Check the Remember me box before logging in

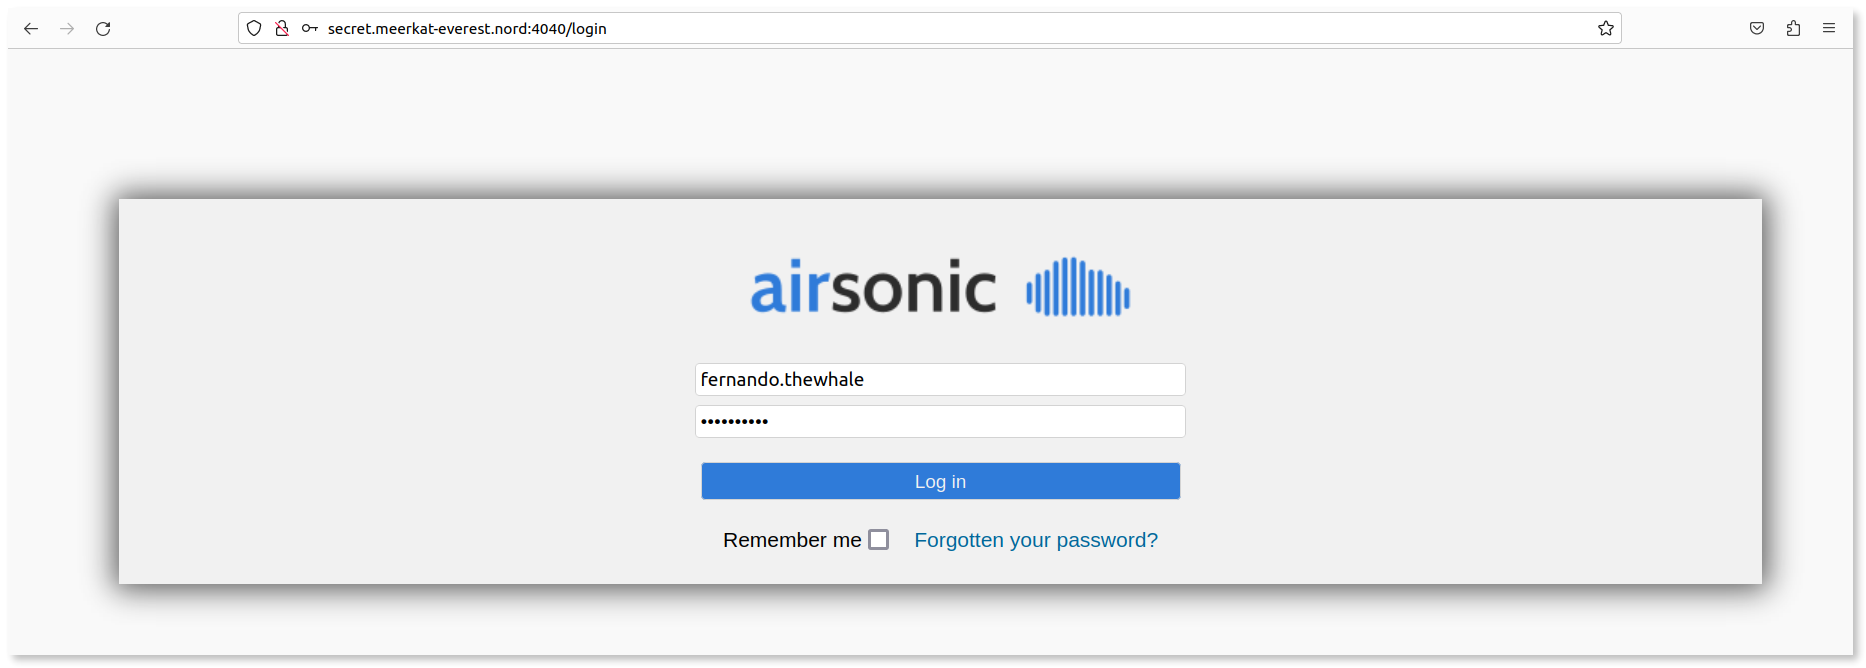click(x=878, y=539)
